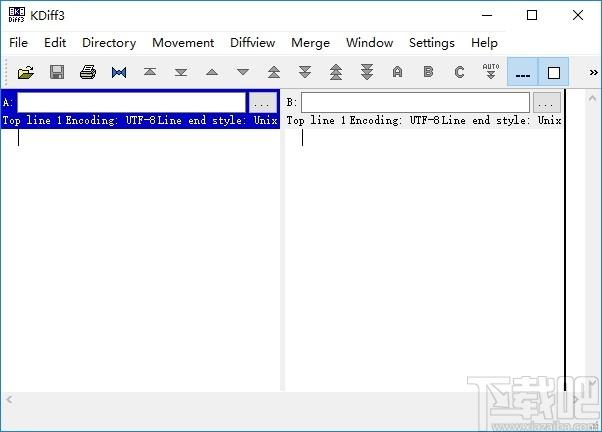This screenshot has width=602, height=432.
Task: Open the Merge menu
Action: tap(311, 43)
